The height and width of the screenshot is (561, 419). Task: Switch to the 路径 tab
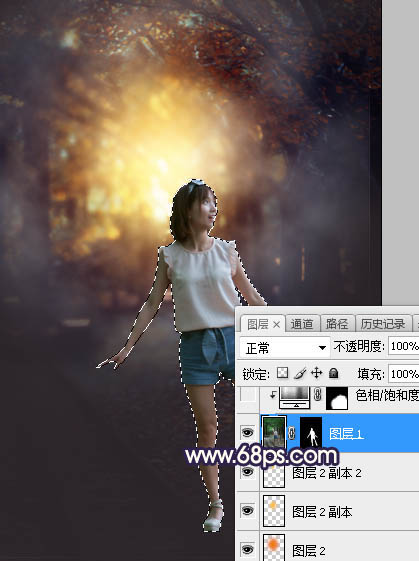(x=337, y=324)
